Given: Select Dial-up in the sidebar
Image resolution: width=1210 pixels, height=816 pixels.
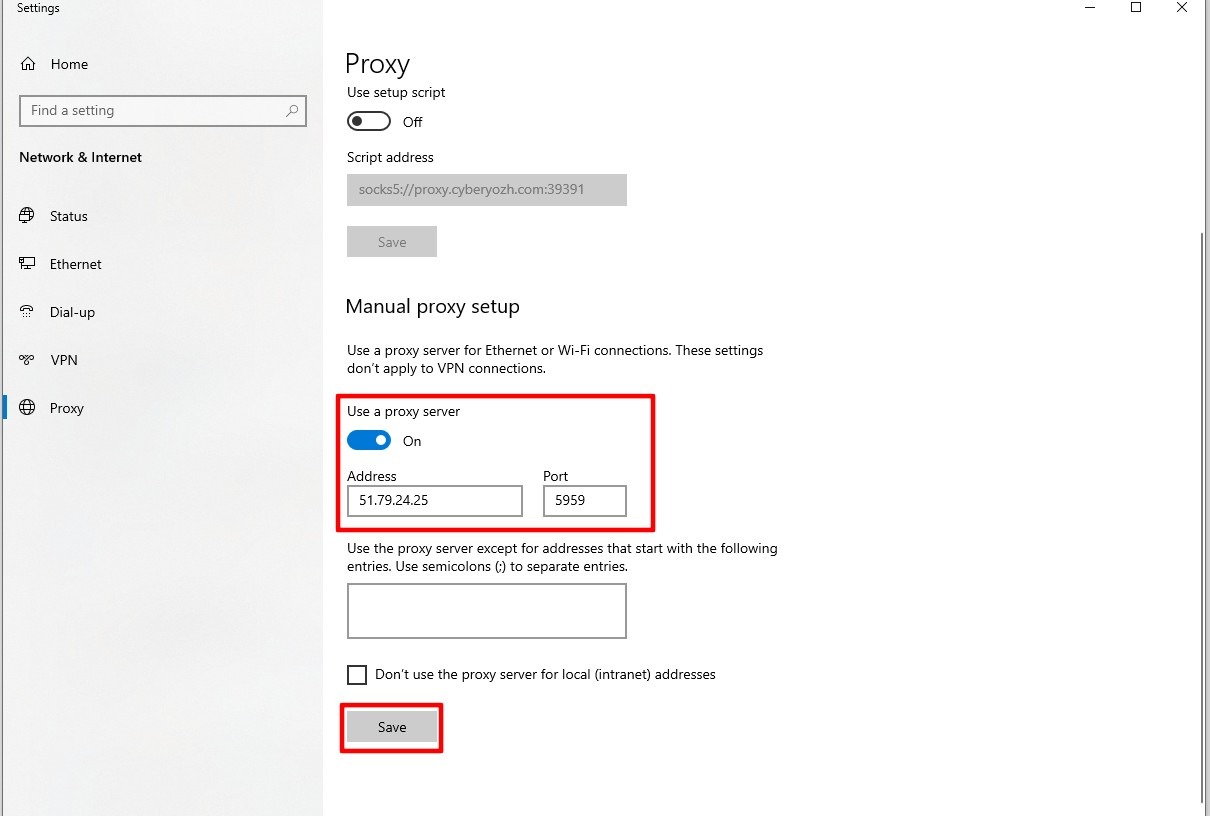Looking at the screenshot, I should pyautogui.click(x=72, y=312).
